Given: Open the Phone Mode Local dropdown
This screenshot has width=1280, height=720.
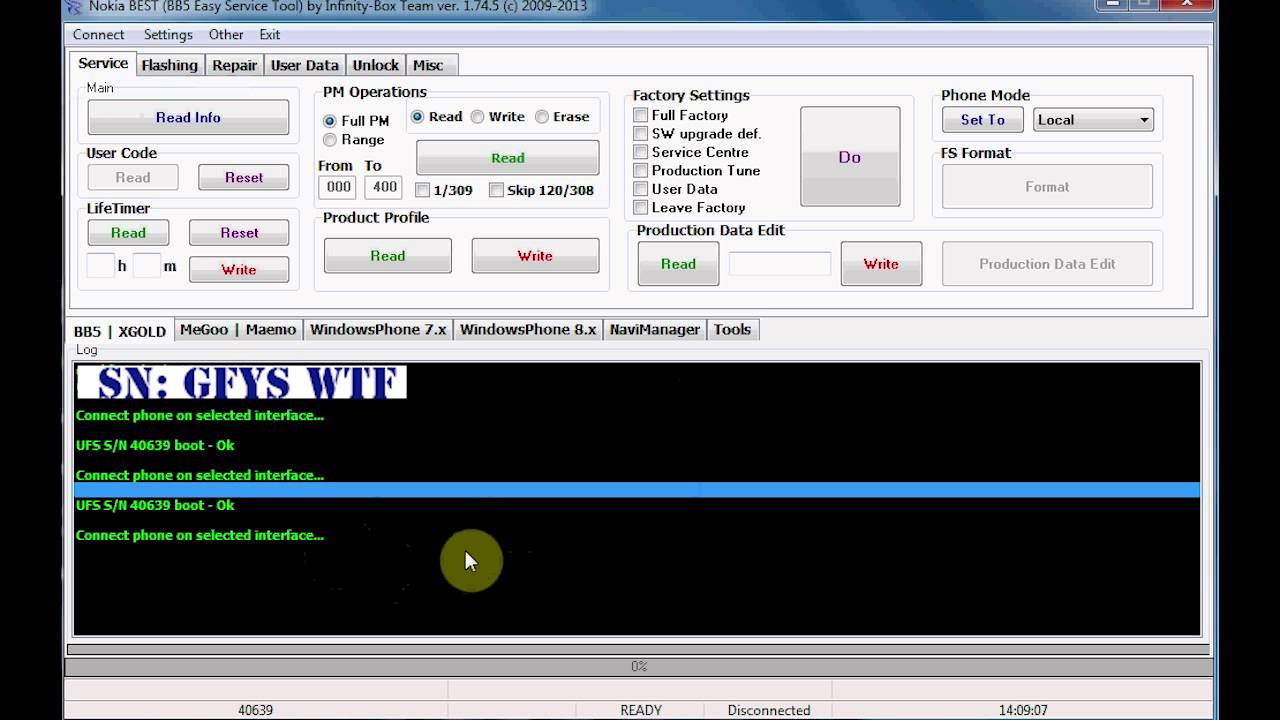Looking at the screenshot, I should [1093, 120].
